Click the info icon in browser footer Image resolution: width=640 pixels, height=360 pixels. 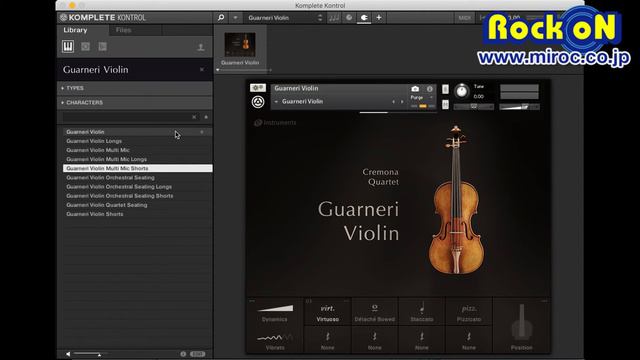coord(183,354)
